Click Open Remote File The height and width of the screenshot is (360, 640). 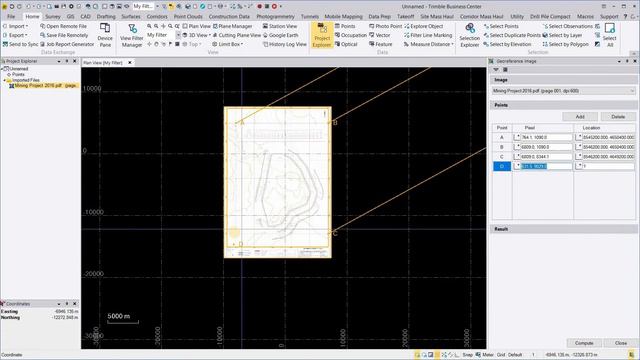(x=63, y=26)
